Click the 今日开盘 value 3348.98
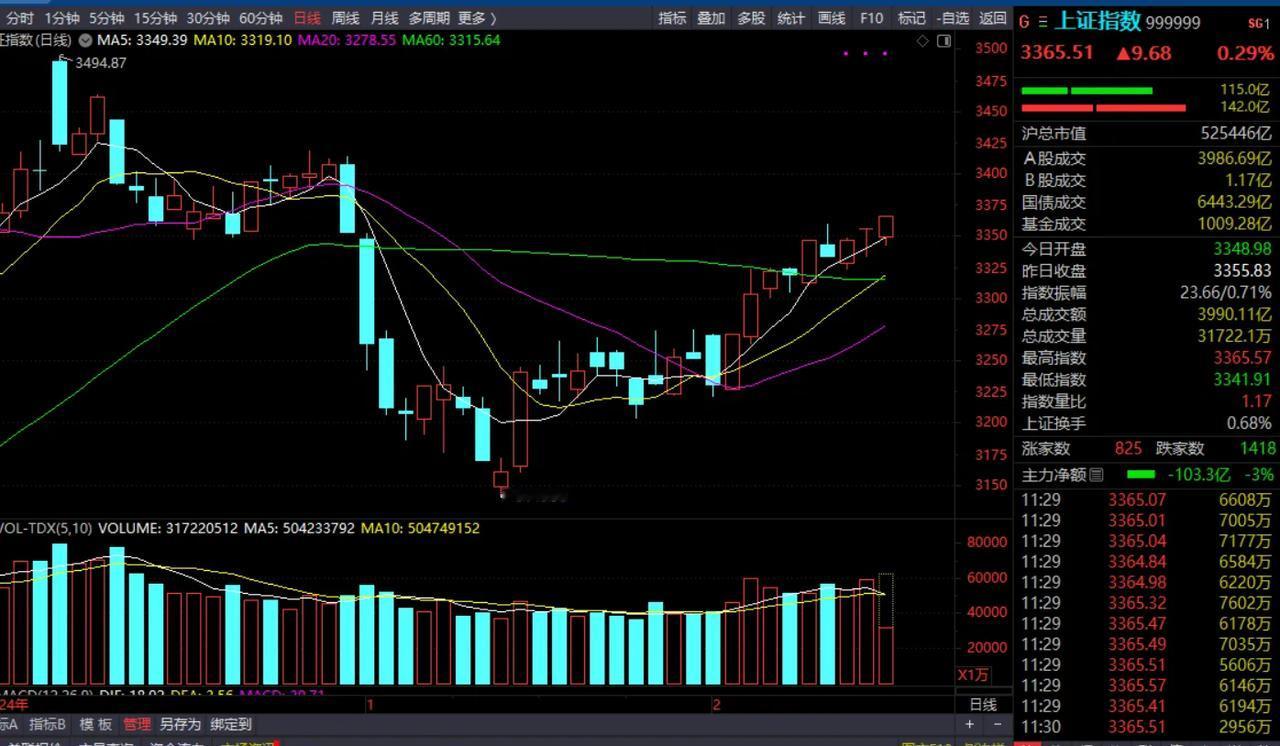The image size is (1280, 746). 1240,249
